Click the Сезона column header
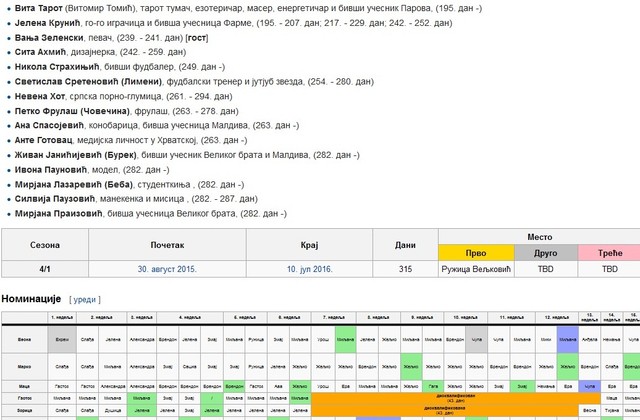This screenshot has width=640, height=420. 45,245
